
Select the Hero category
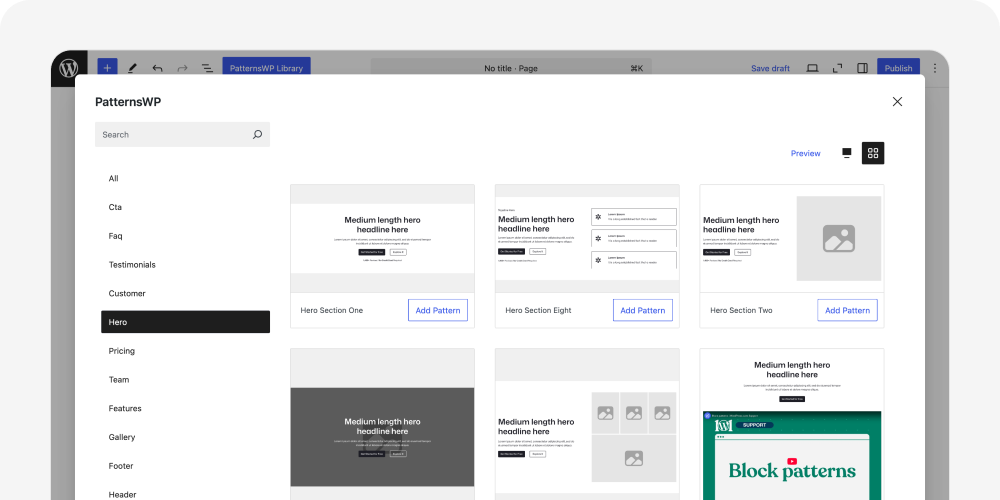tap(186, 322)
